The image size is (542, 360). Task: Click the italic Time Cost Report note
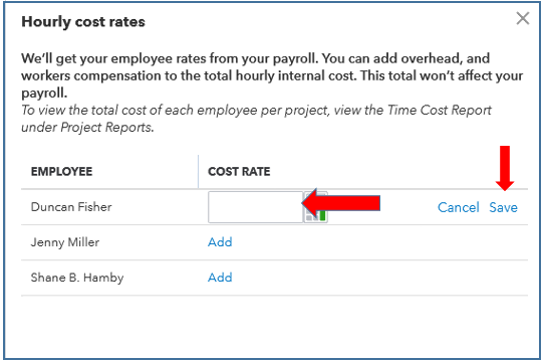(256, 119)
